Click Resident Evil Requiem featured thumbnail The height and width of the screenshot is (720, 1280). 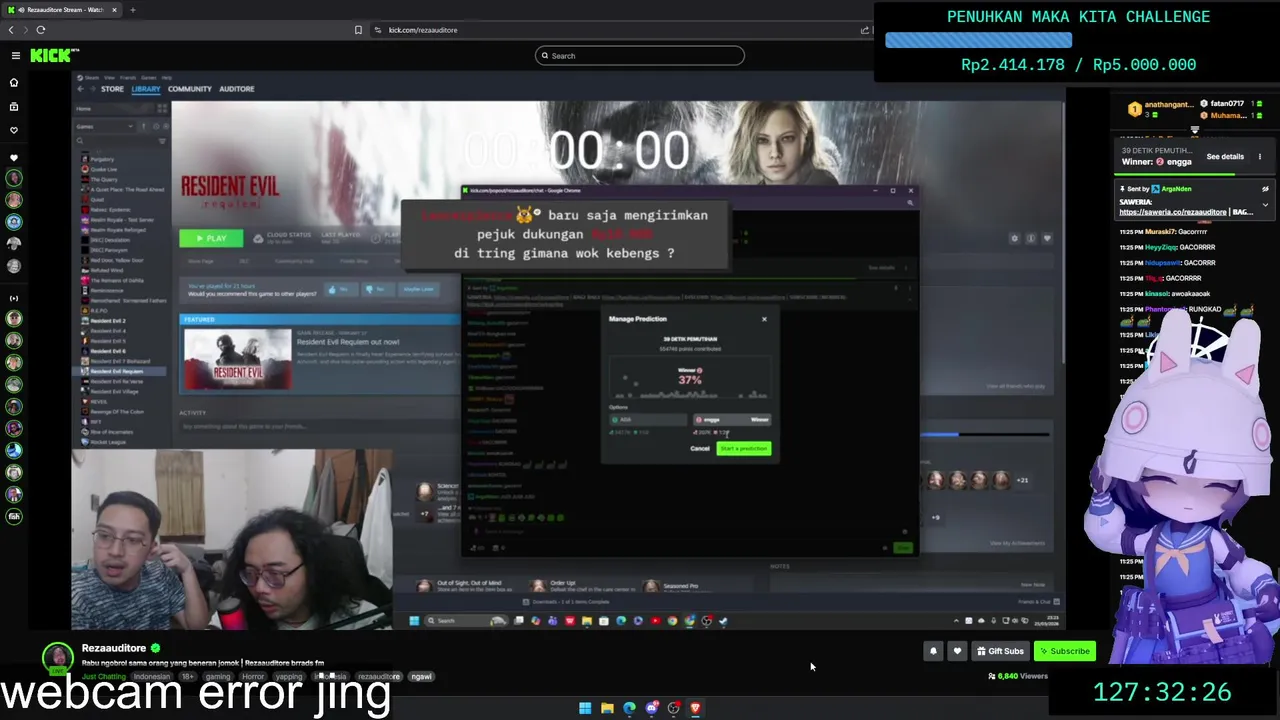238,358
